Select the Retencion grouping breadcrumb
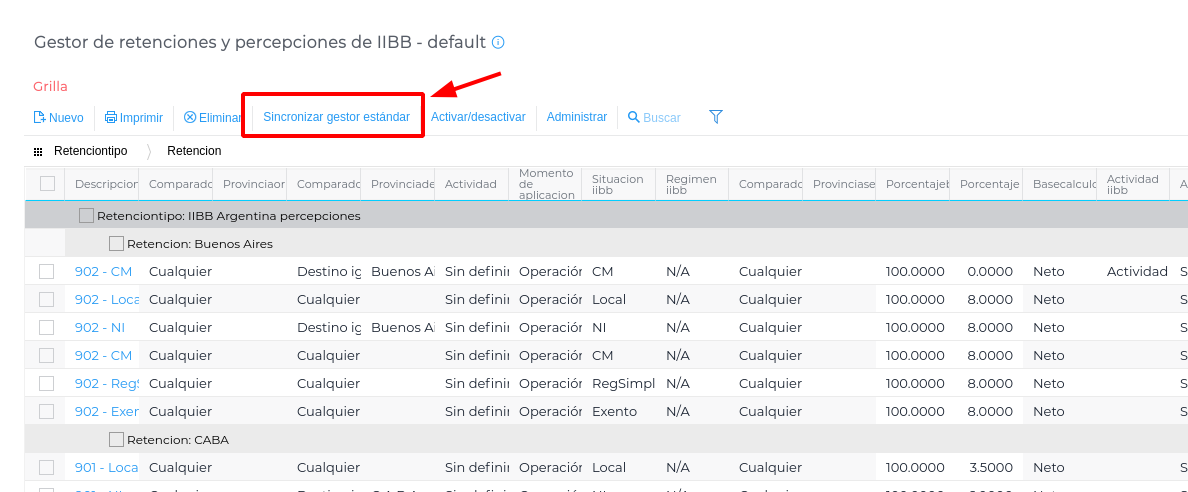1188x492 pixels. pos(194,151)
